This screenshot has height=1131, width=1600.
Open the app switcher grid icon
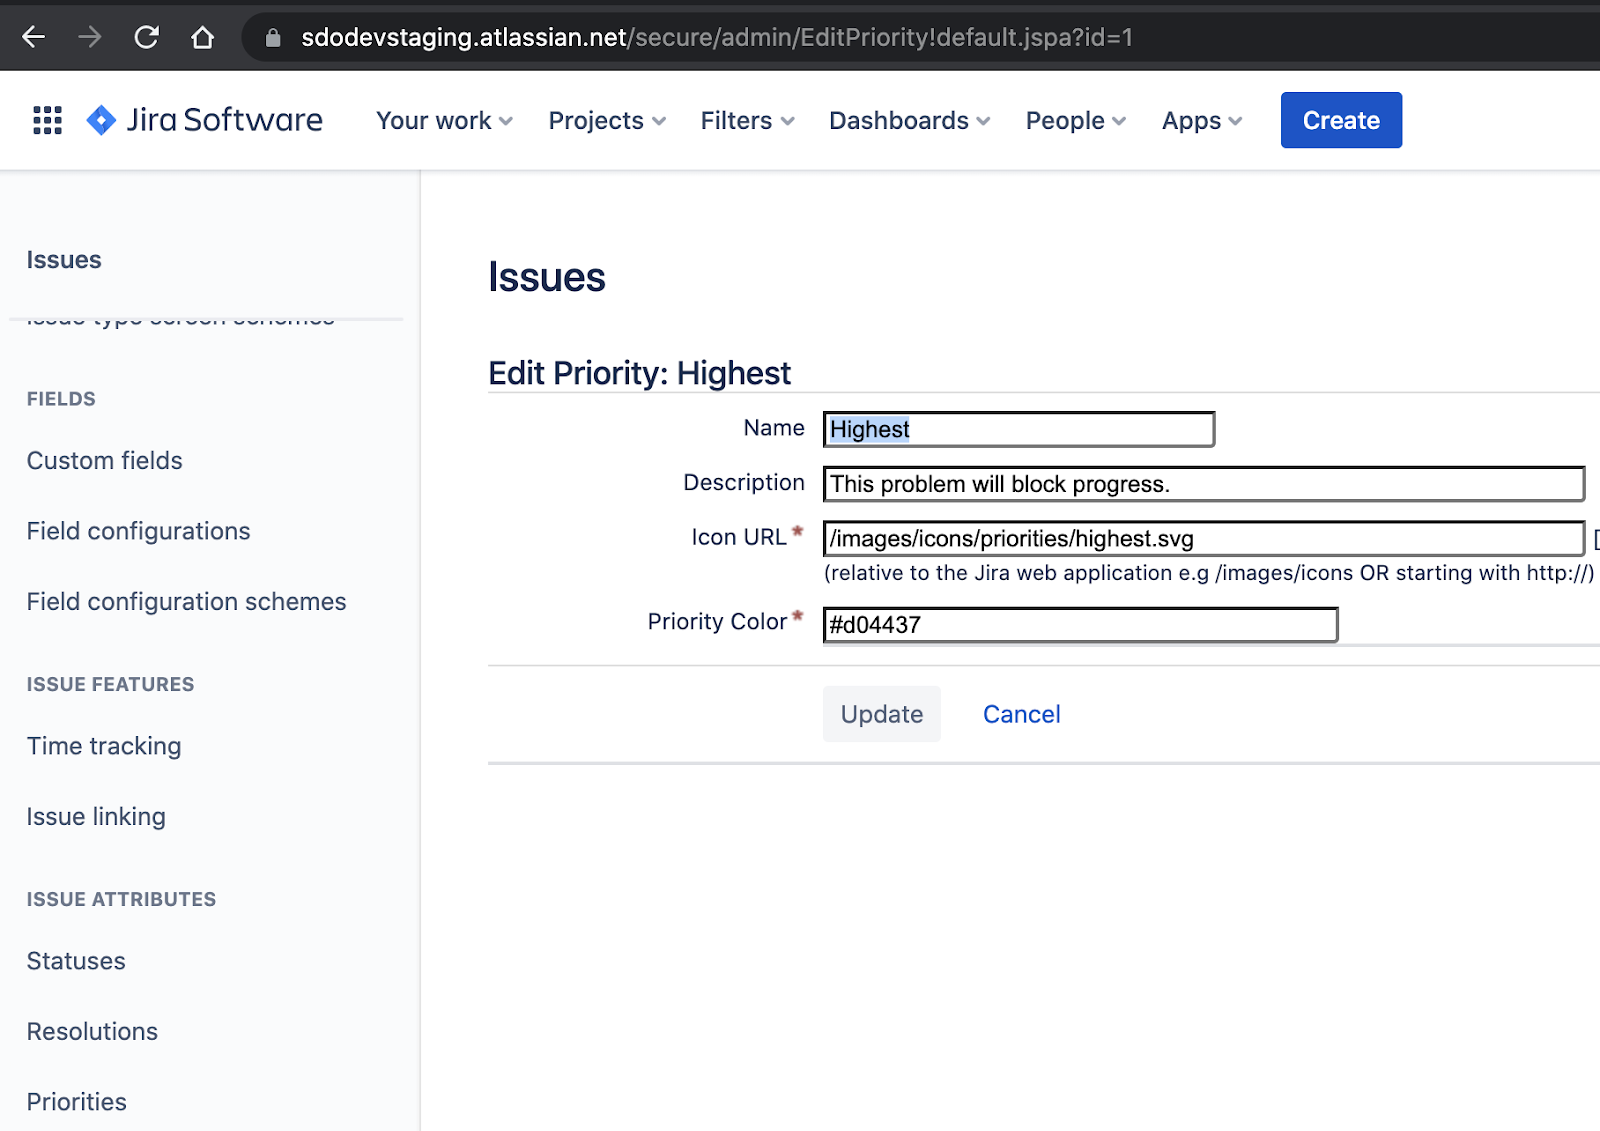point(47,120)
